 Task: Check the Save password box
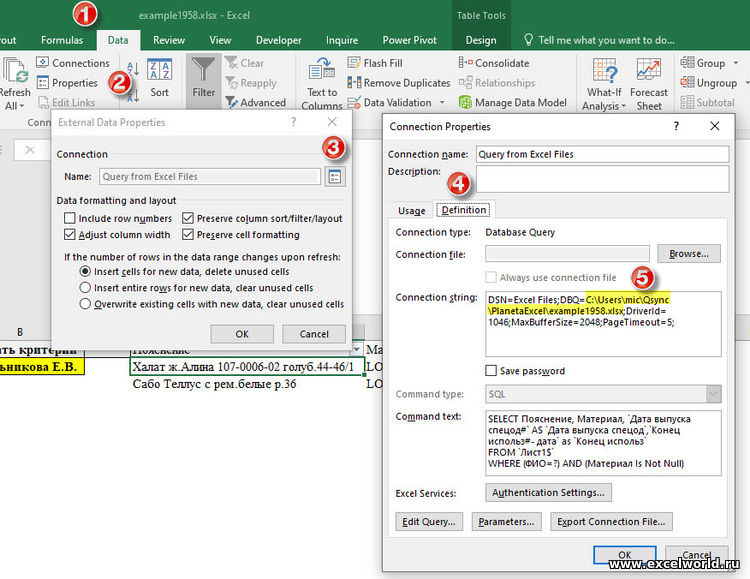coord(491,371)
